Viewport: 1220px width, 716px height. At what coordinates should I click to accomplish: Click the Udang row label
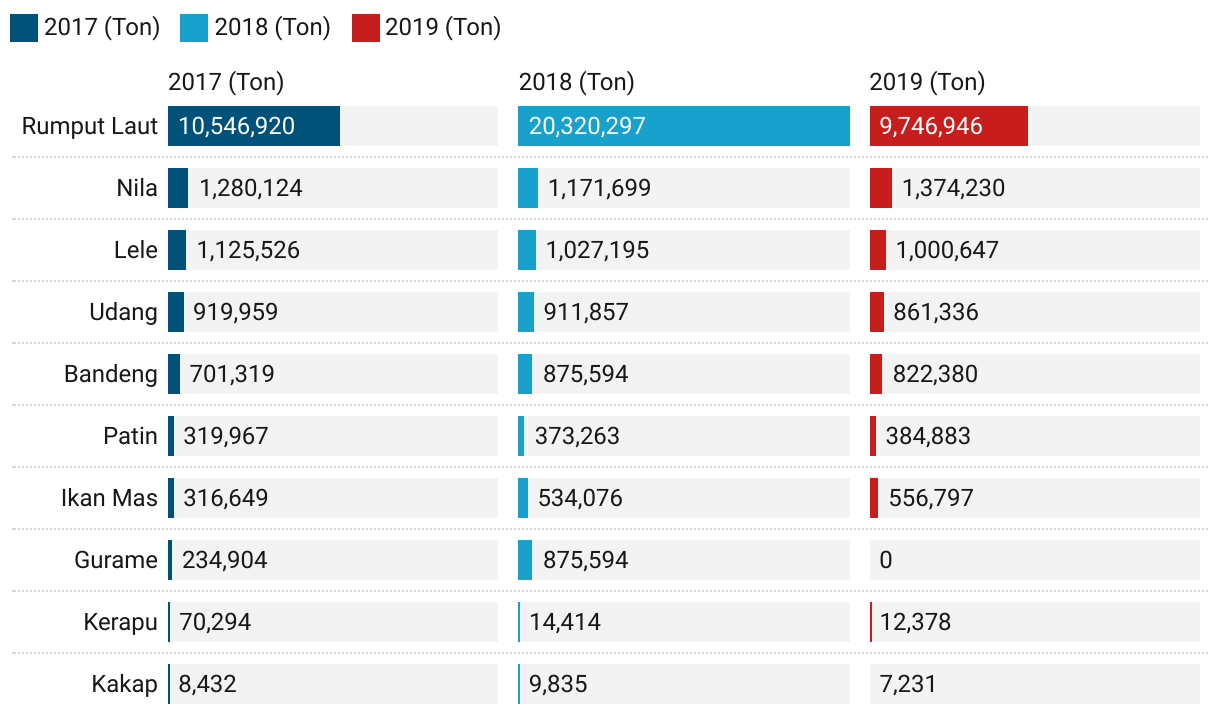click(124, 312)
